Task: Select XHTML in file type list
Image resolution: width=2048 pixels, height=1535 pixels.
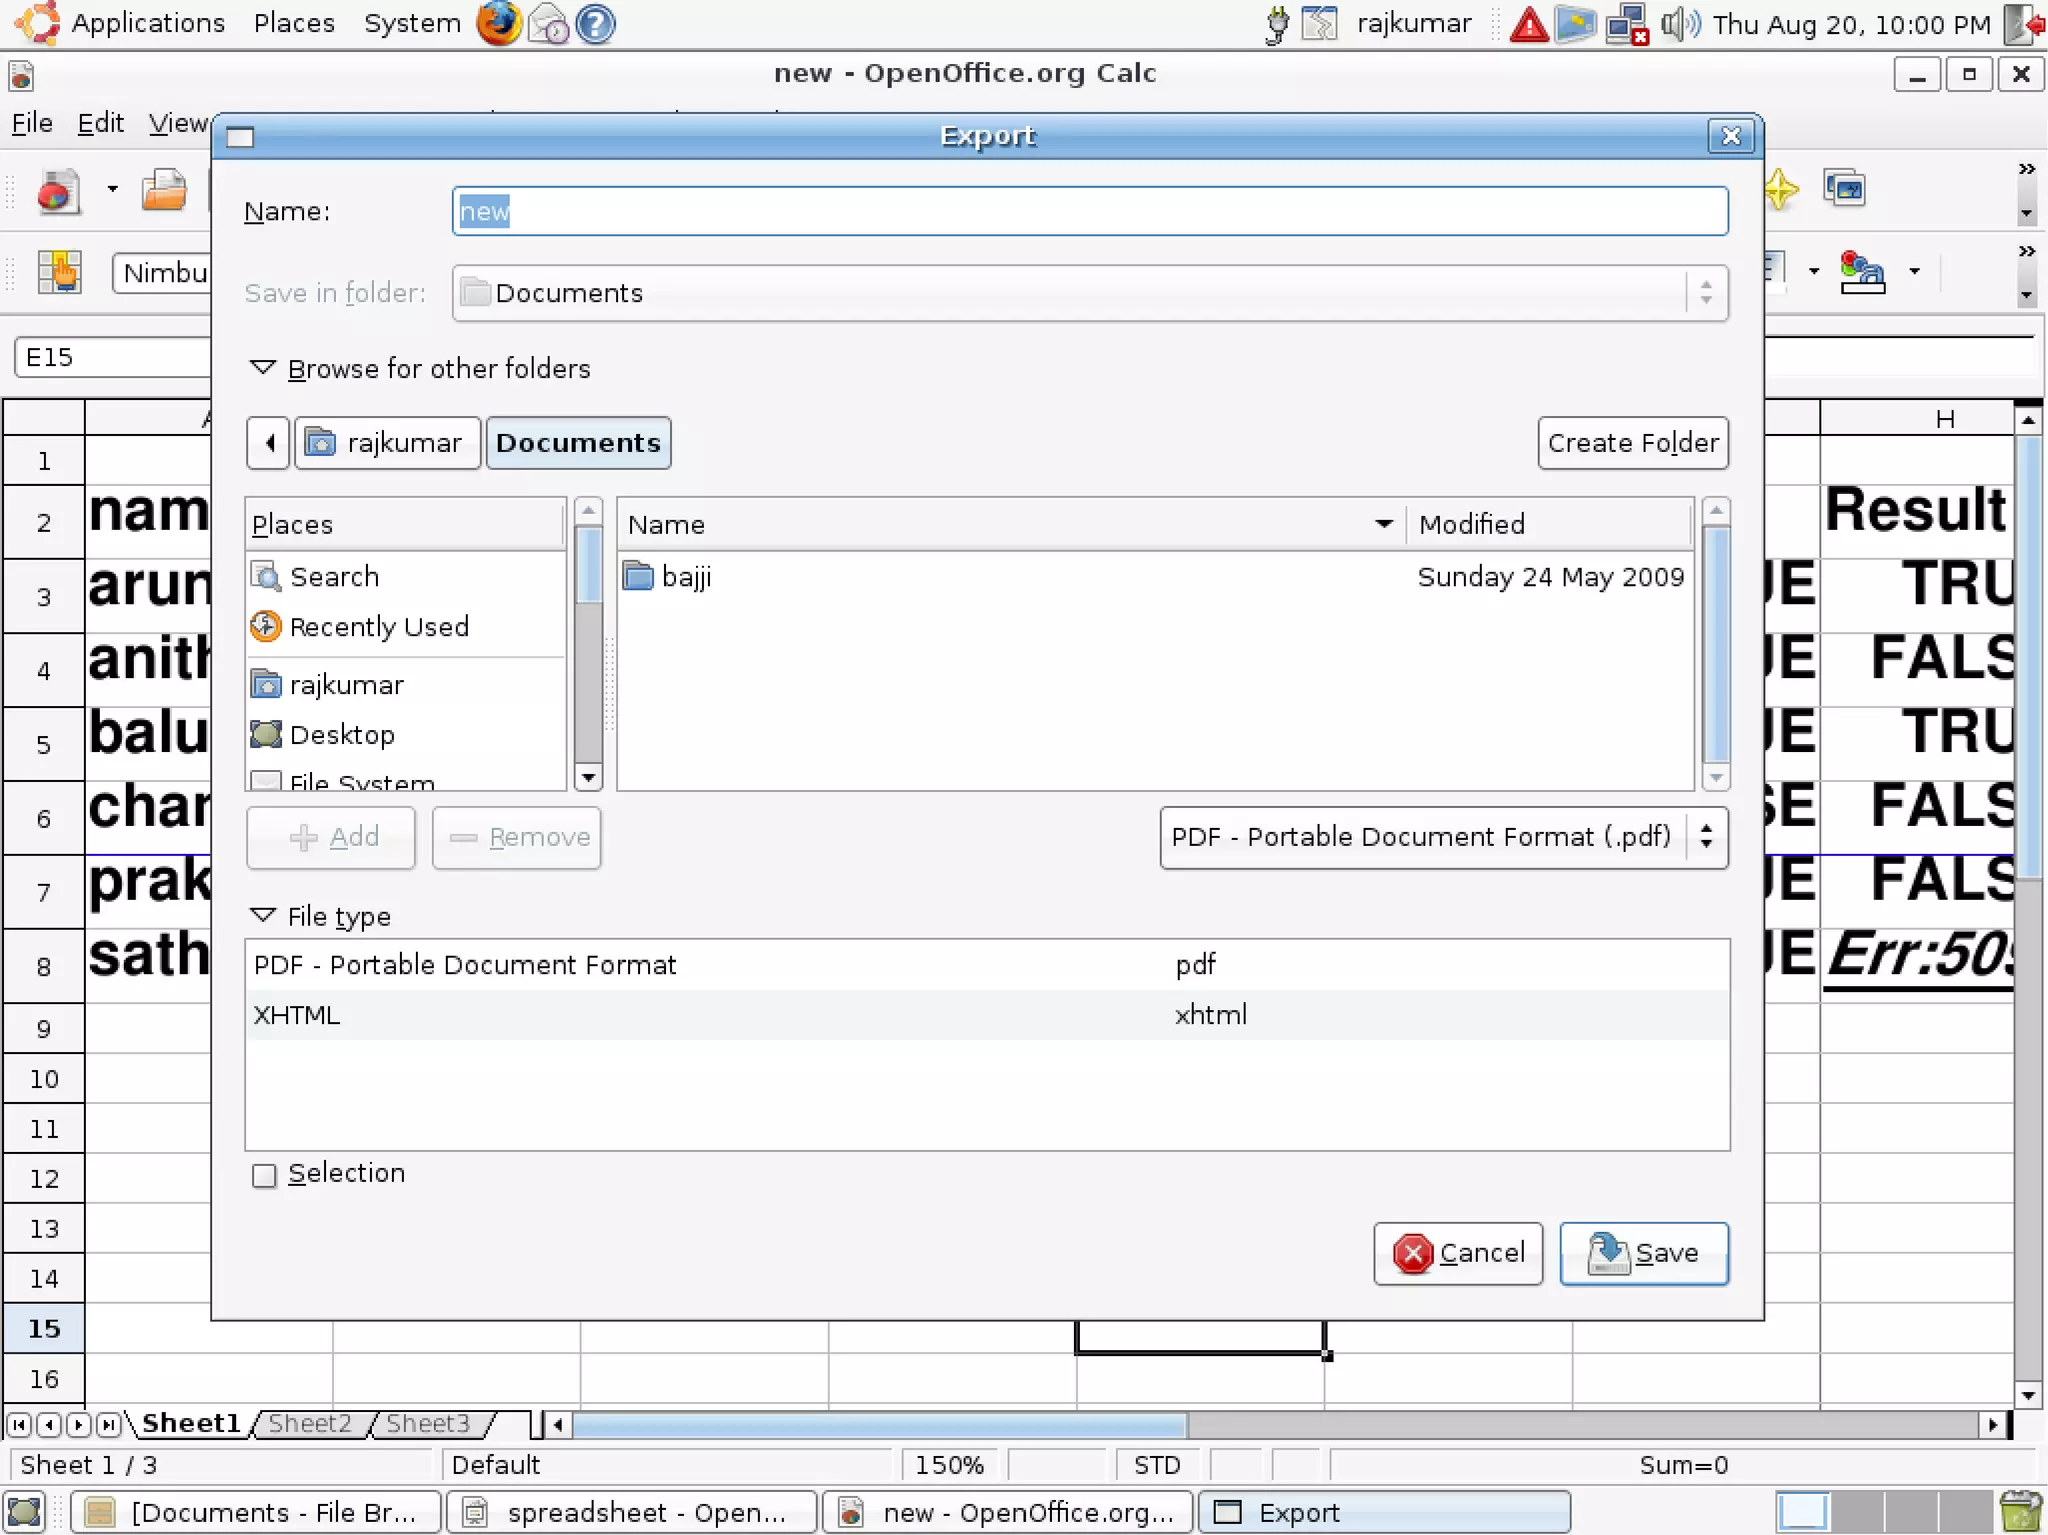Action: pyautogui.click(x=296, y=1015)
